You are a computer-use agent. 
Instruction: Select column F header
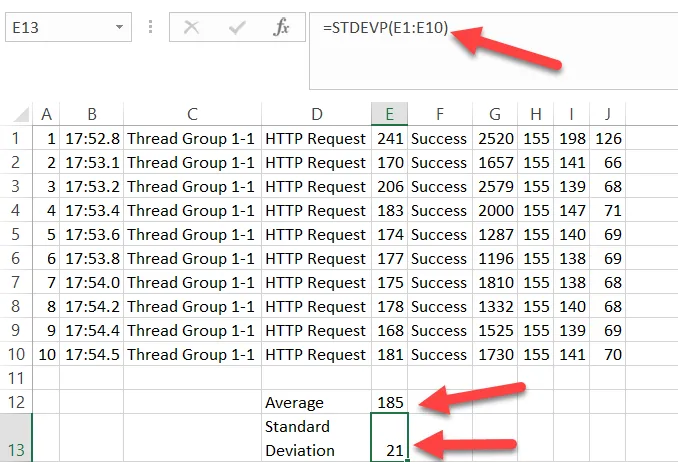click(x=440, y=114)
